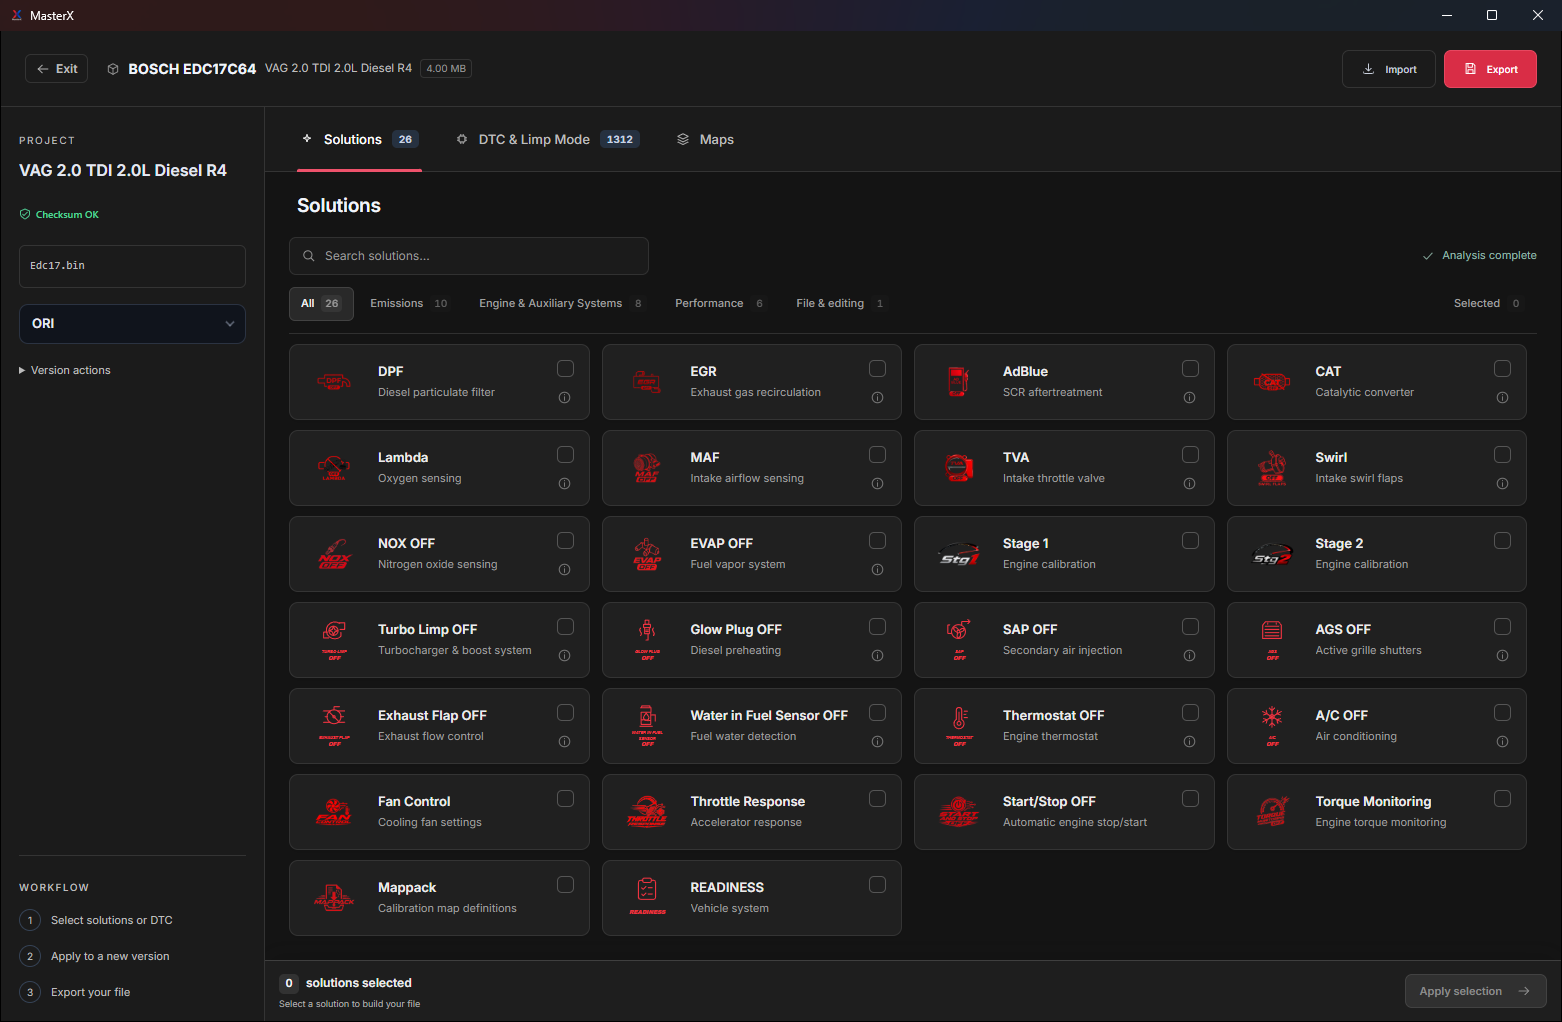Click the AGS OFF grille icon
This screenshot has width=1562, height=1022.
(1272, 640)
